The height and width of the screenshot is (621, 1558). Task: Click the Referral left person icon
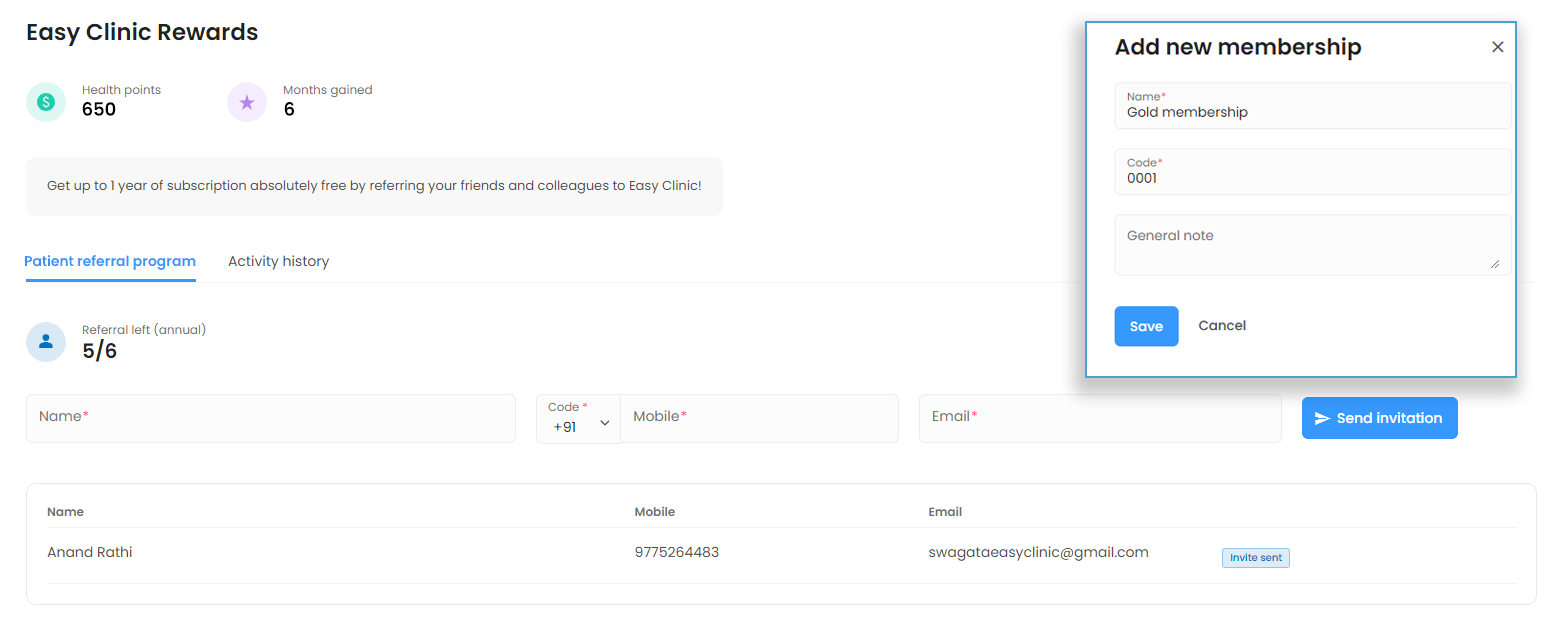46,342
